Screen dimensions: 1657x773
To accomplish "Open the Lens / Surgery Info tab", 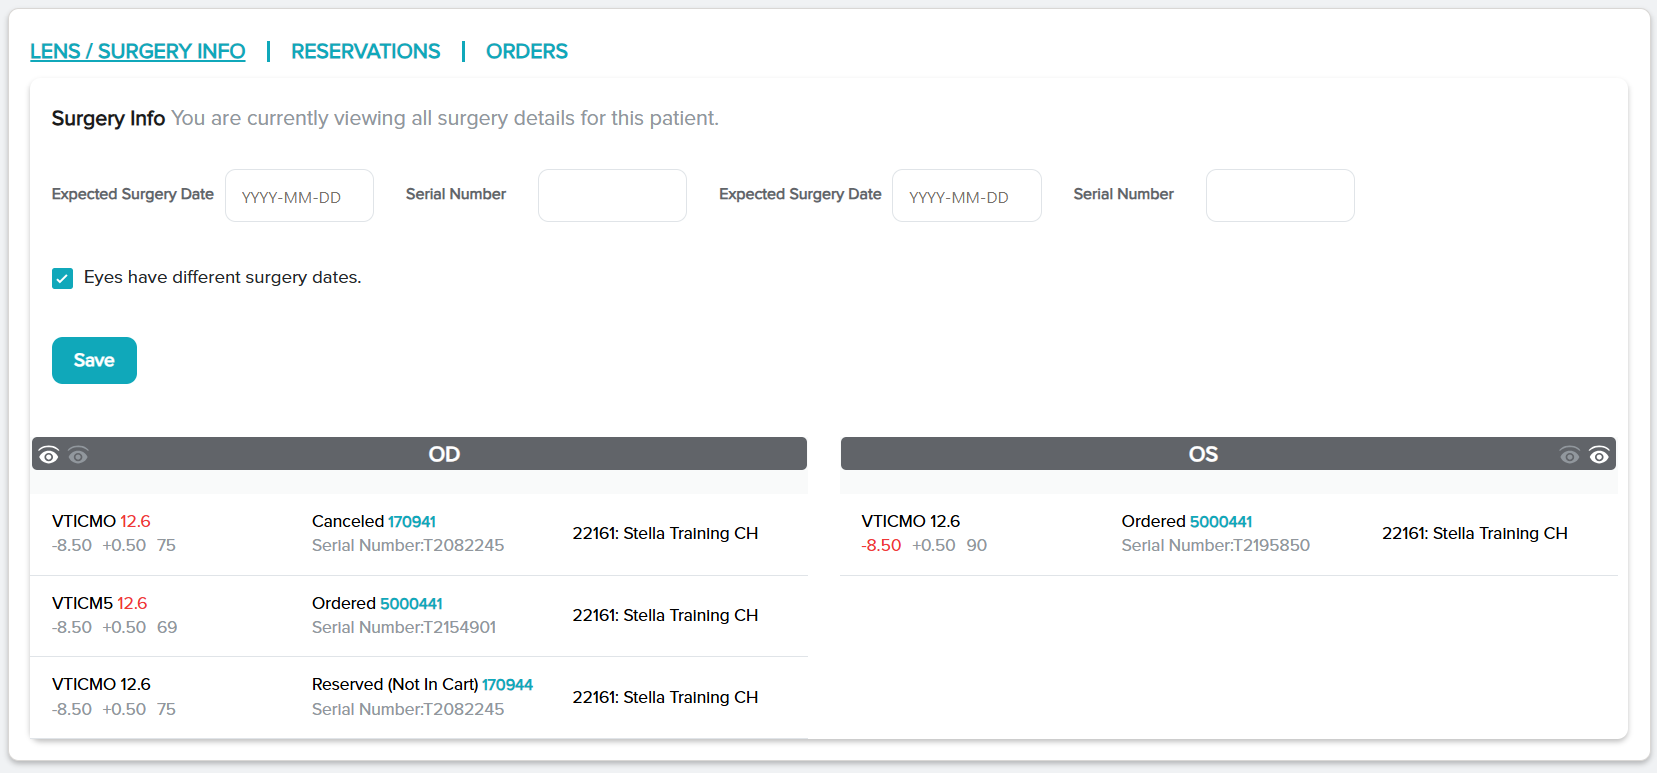I will tap(138, 51).
